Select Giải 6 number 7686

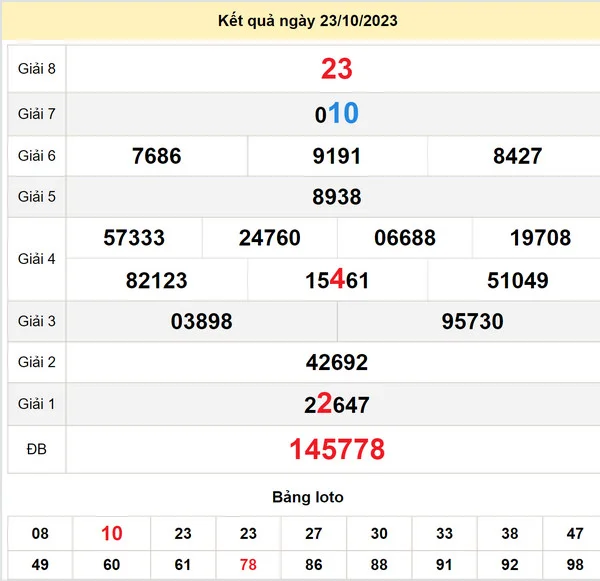[156, 156]
